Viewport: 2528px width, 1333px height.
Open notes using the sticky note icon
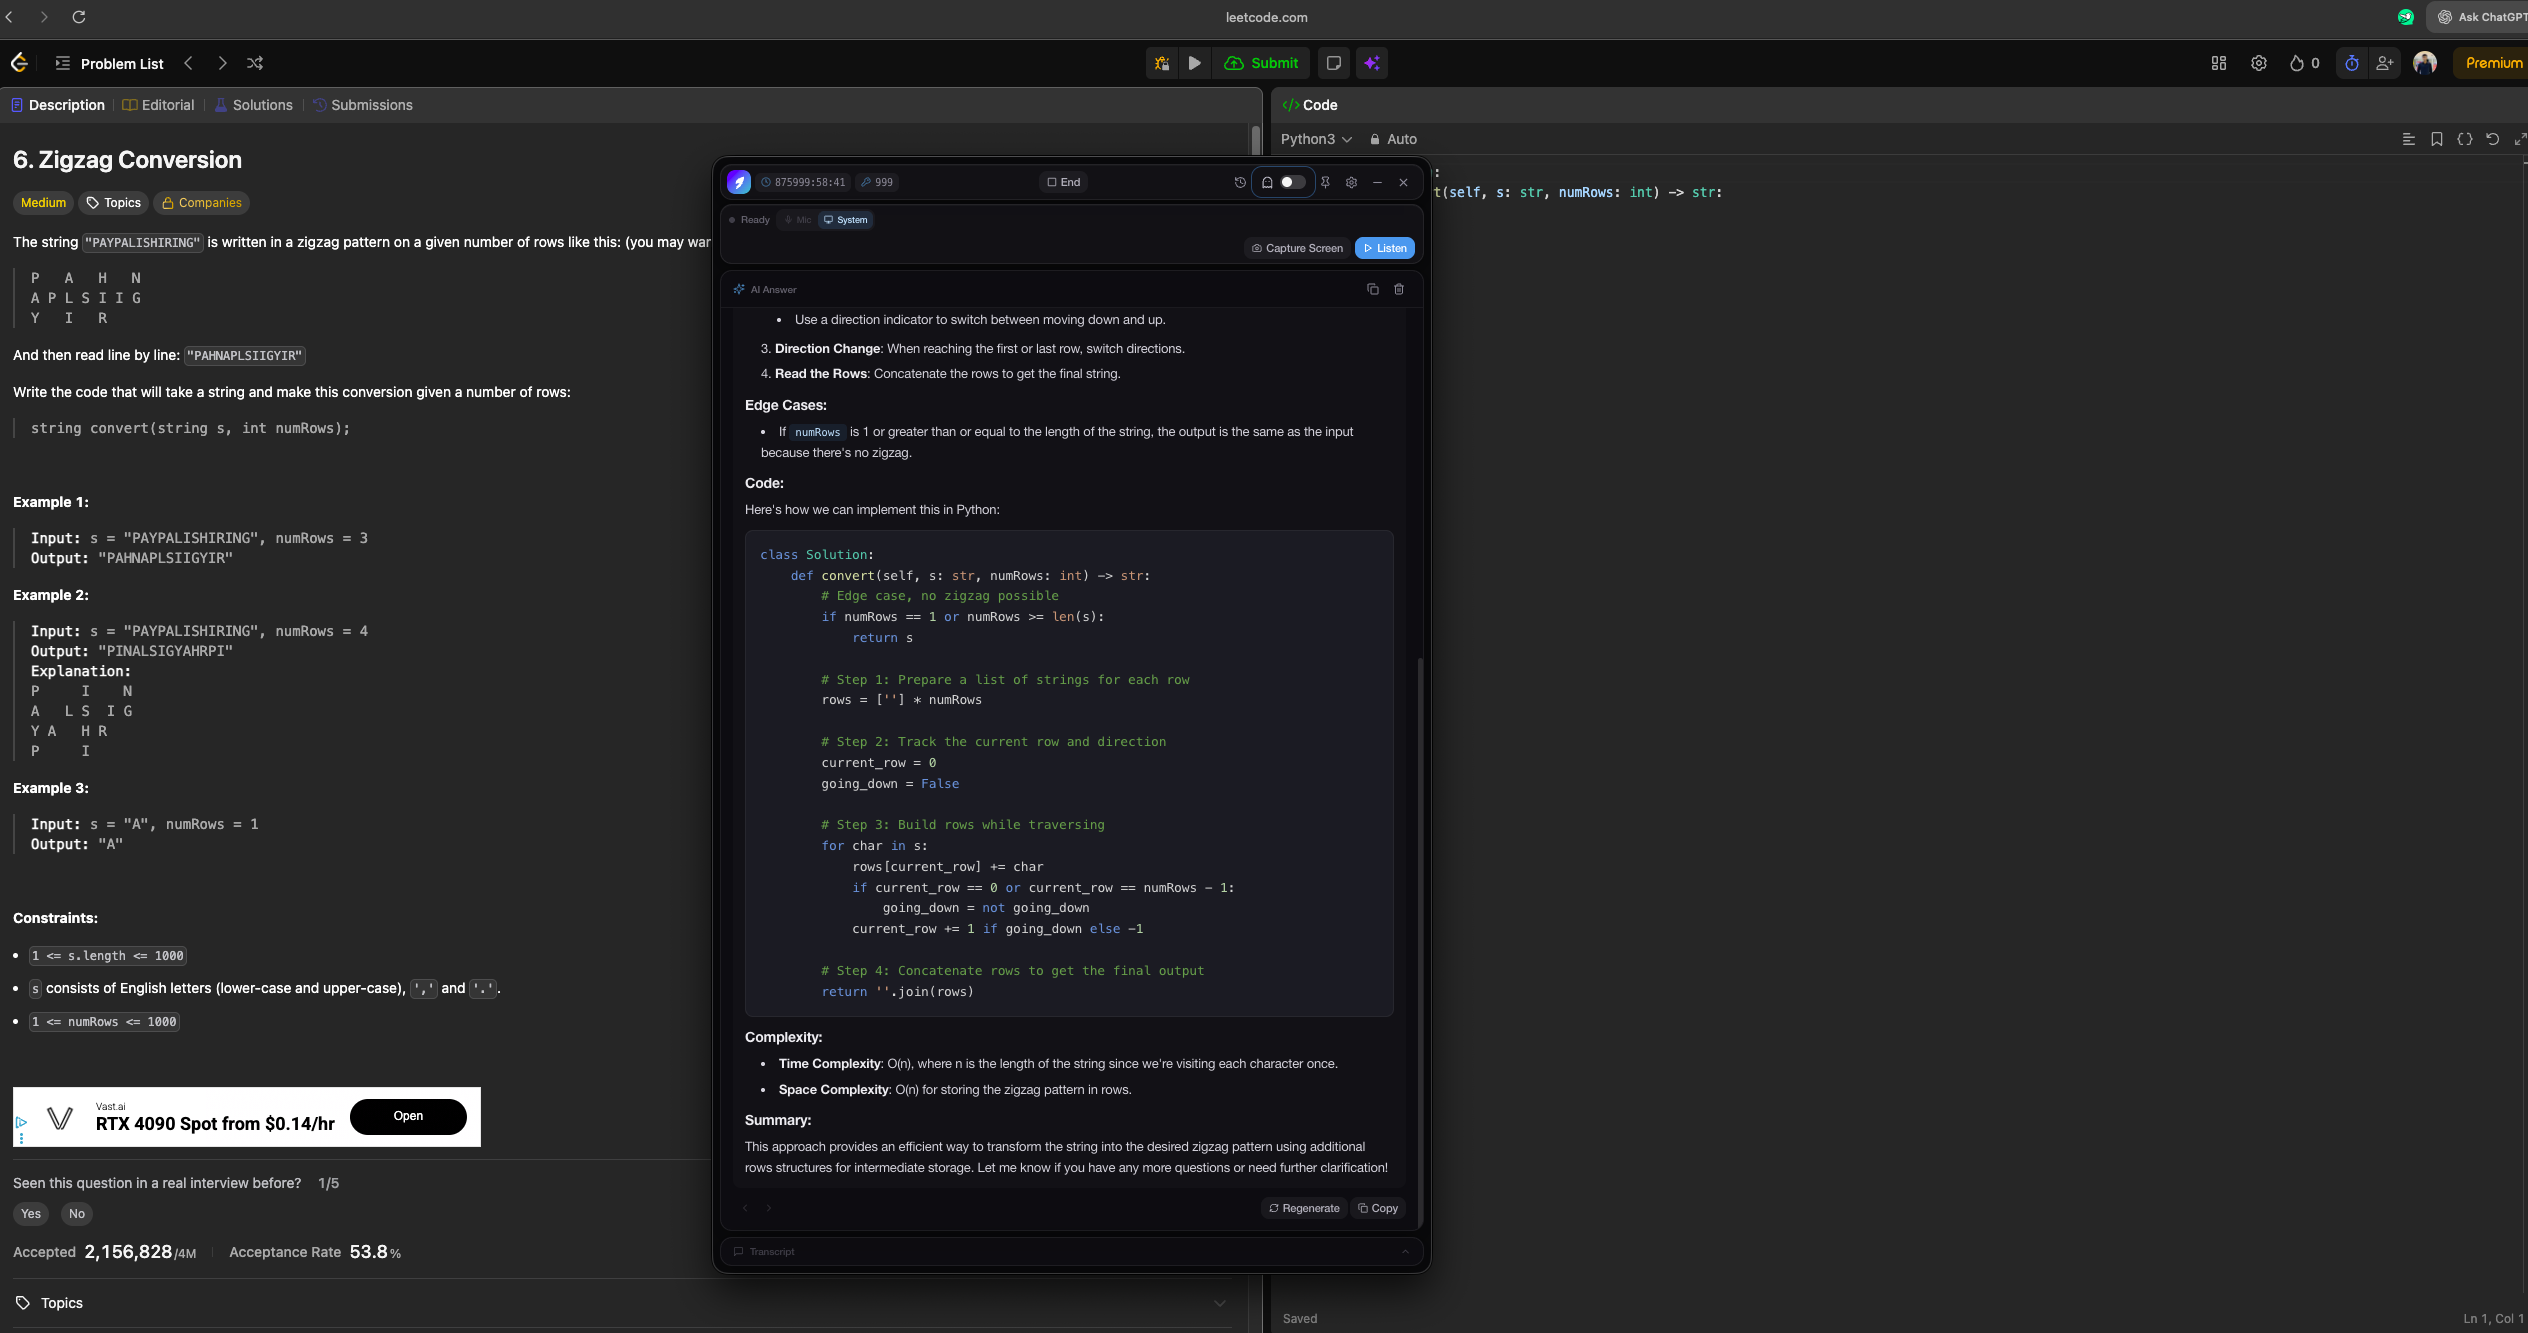tap(1334, 63)
